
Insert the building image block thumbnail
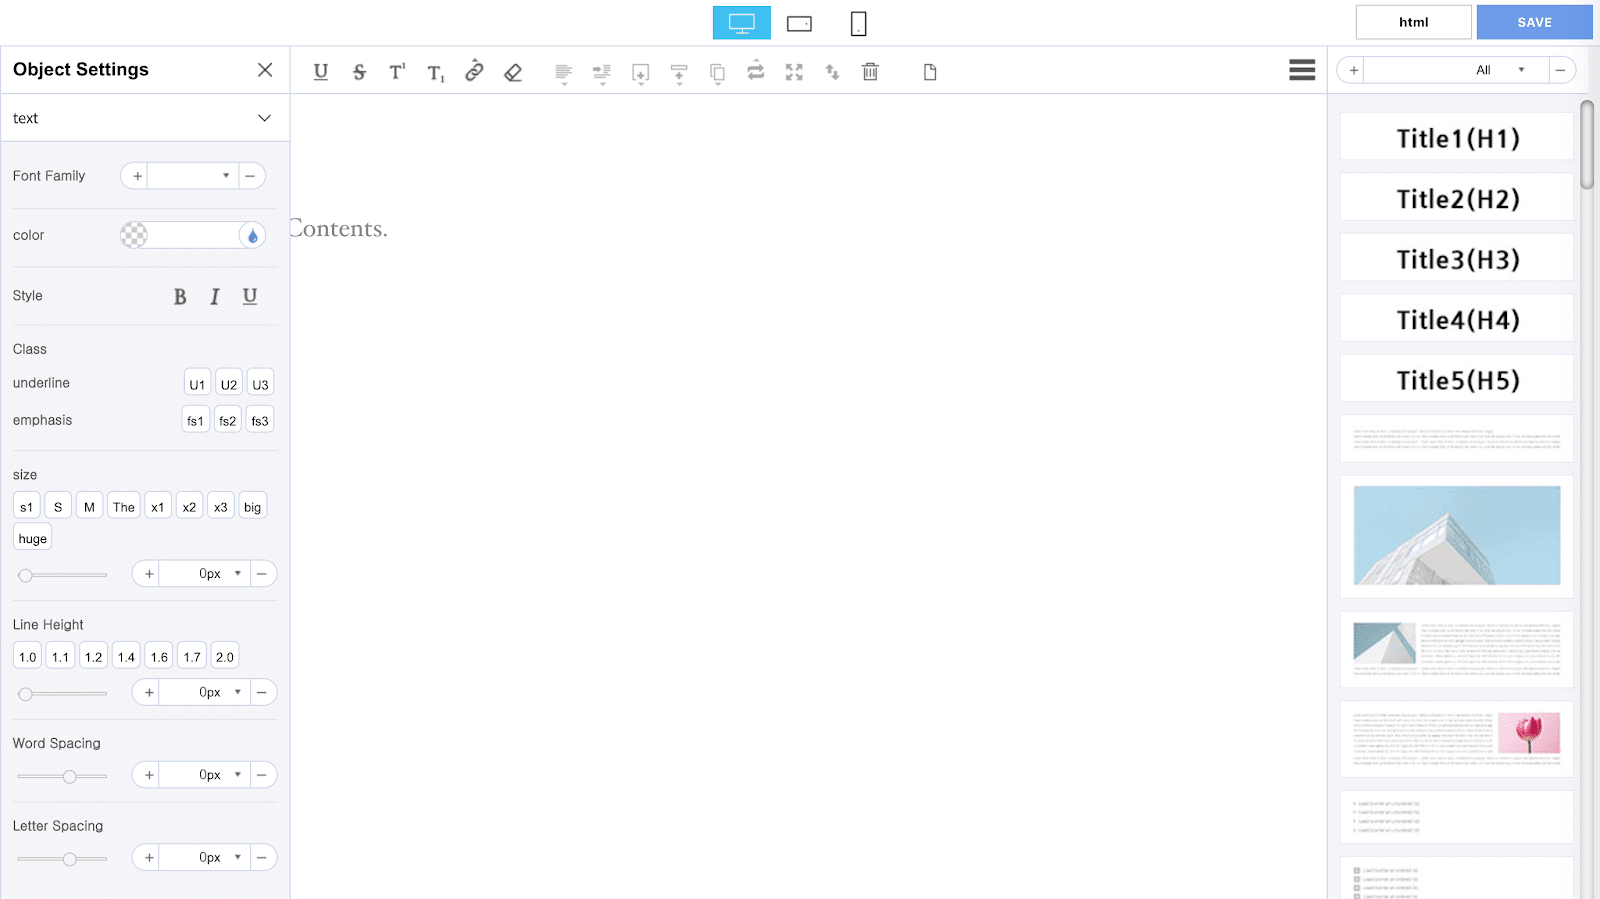coord(1457,536)
